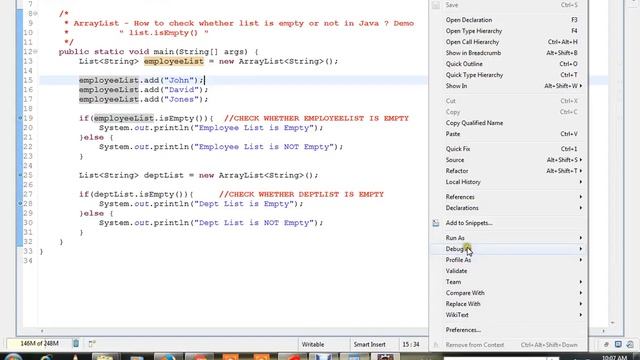Open the Replace With submenu
Screen dimensions: 640x360
tap(508, 304)
